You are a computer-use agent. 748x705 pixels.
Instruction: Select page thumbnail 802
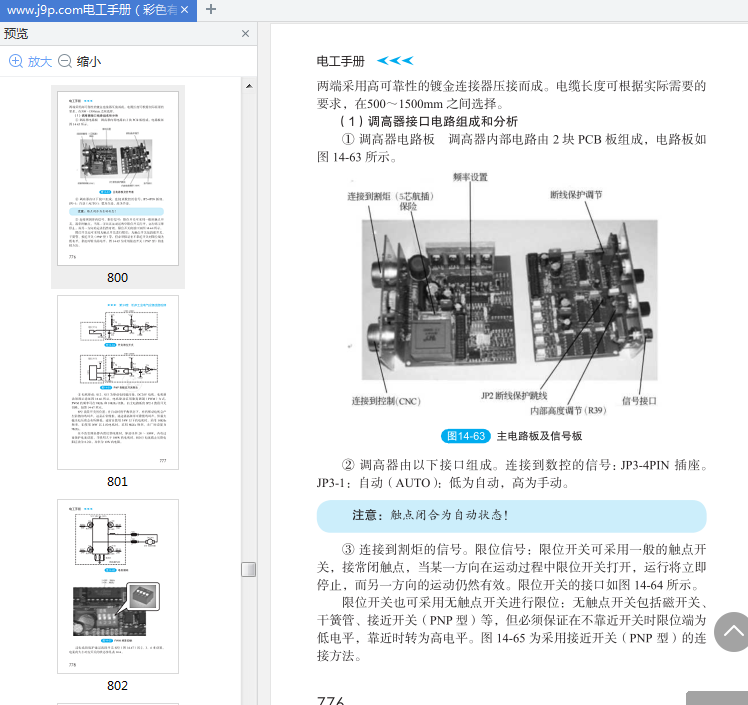(118, 586)
